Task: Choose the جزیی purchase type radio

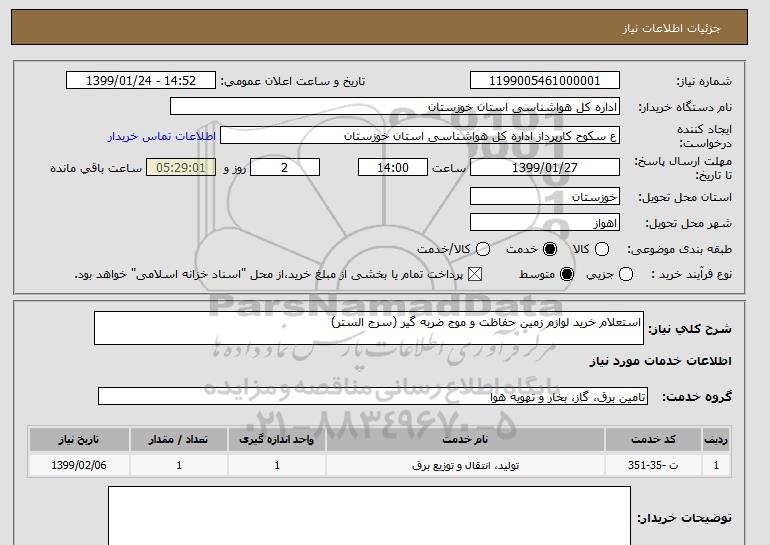Action: (626, 274)
